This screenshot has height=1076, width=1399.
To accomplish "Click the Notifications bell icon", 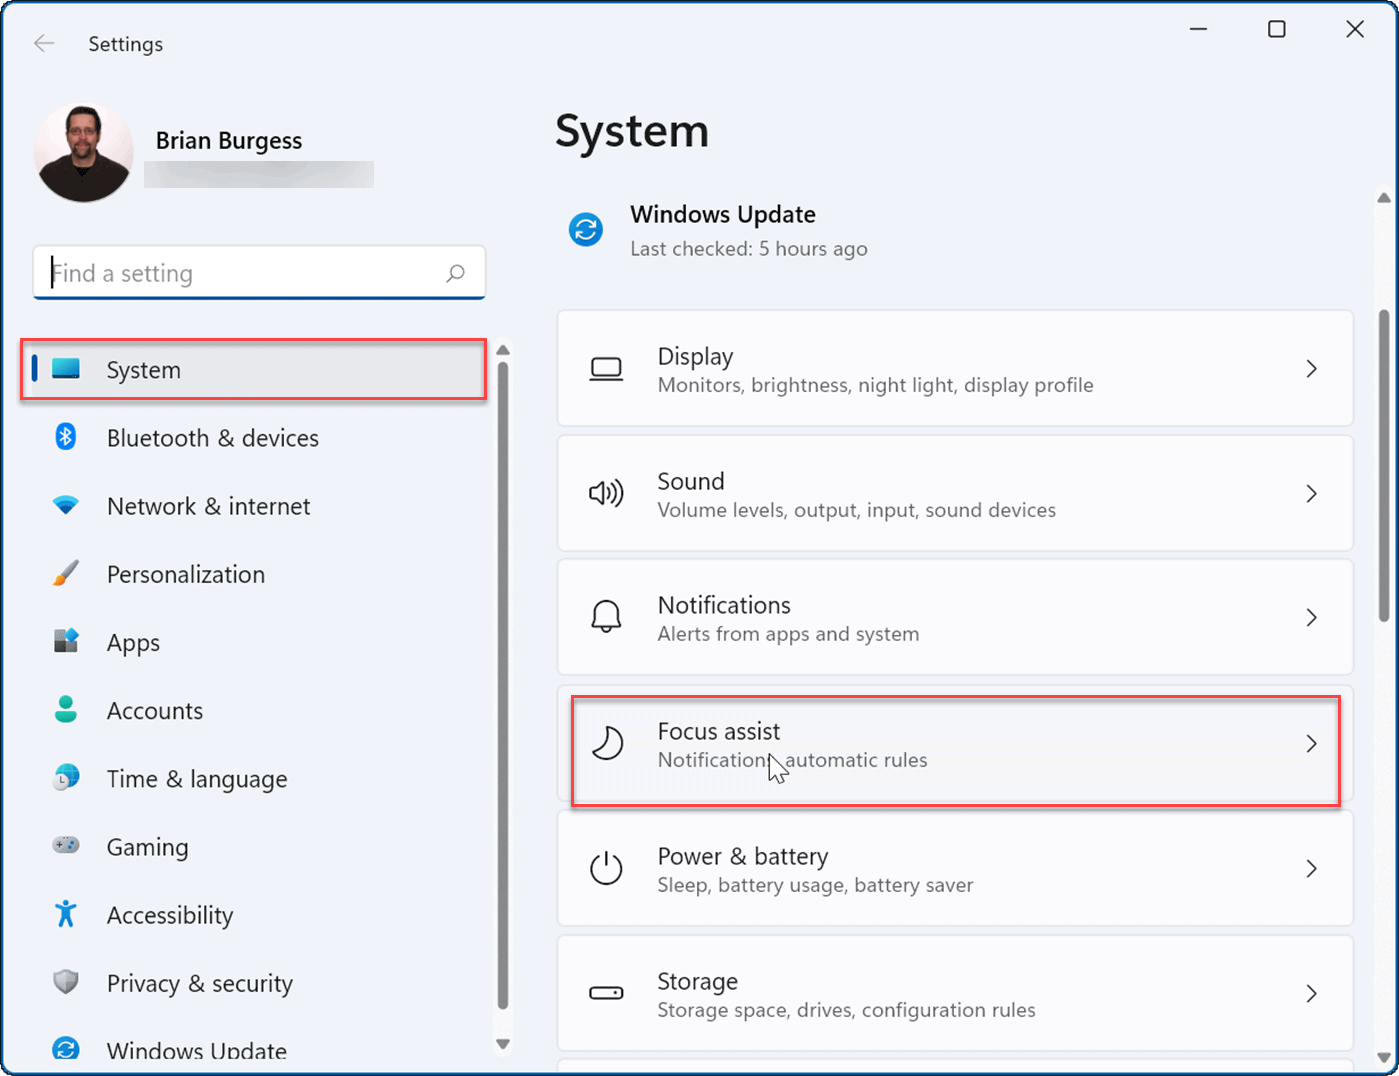I will 606,617.
